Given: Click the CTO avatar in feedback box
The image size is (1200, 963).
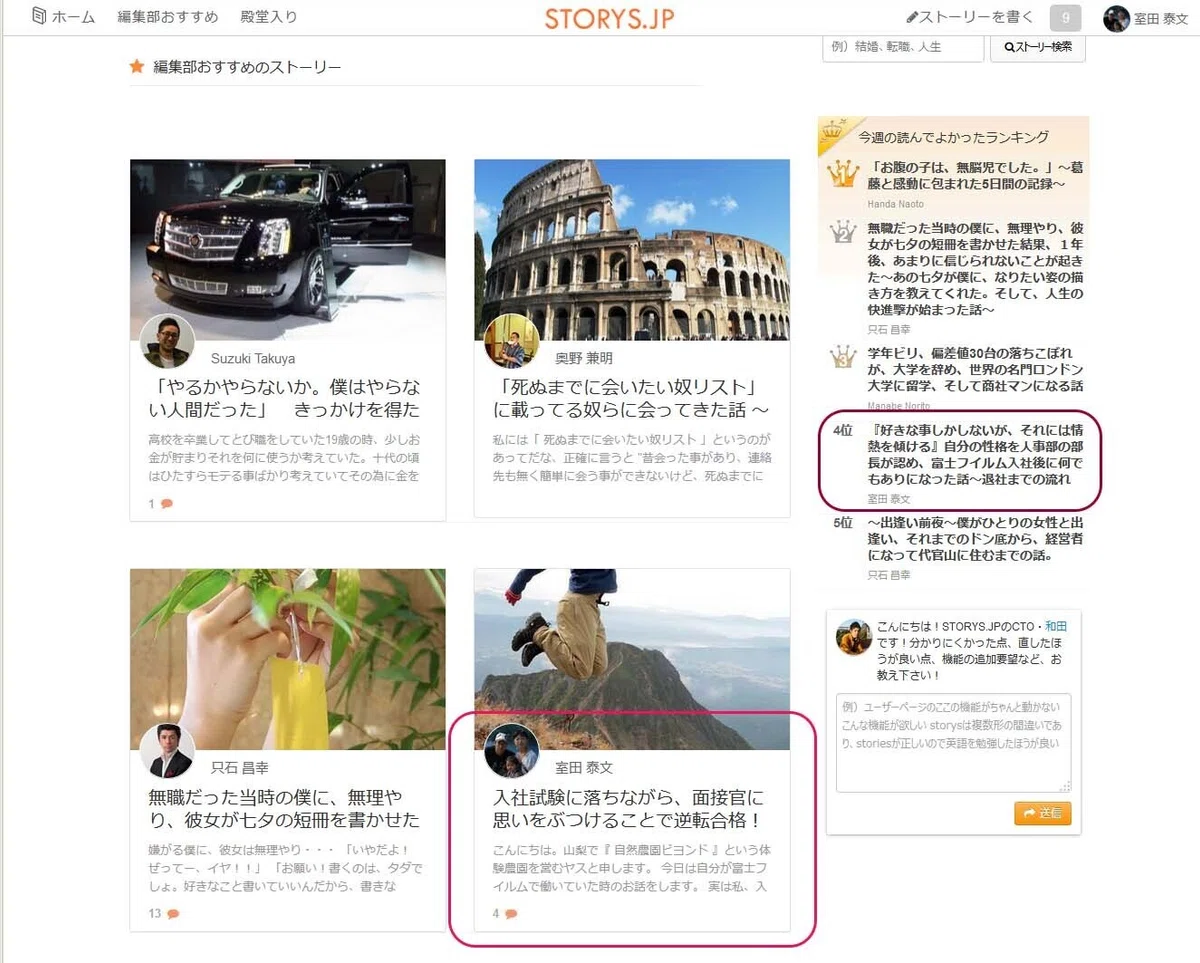Looking at the screenshot, I should (x=854, y=637).
